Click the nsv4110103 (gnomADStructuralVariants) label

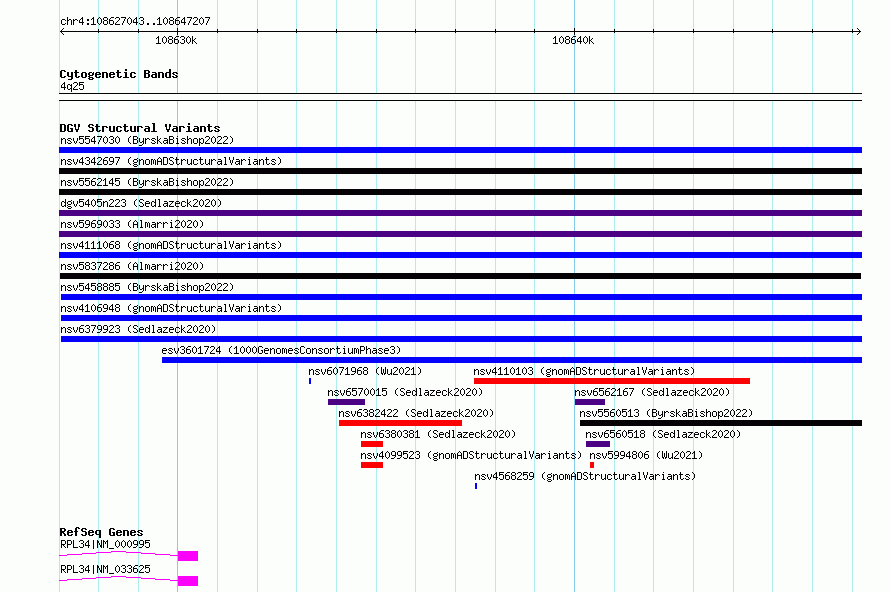point(584,371)
